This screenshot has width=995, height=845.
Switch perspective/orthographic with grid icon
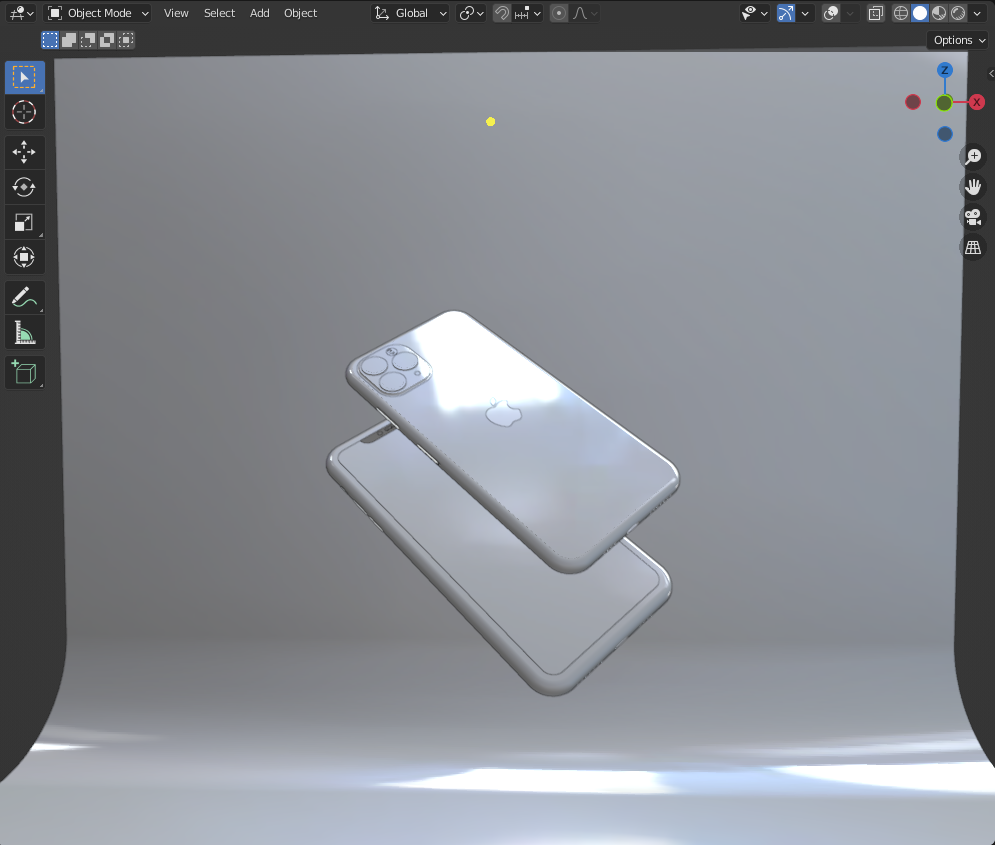coord(973,247)
